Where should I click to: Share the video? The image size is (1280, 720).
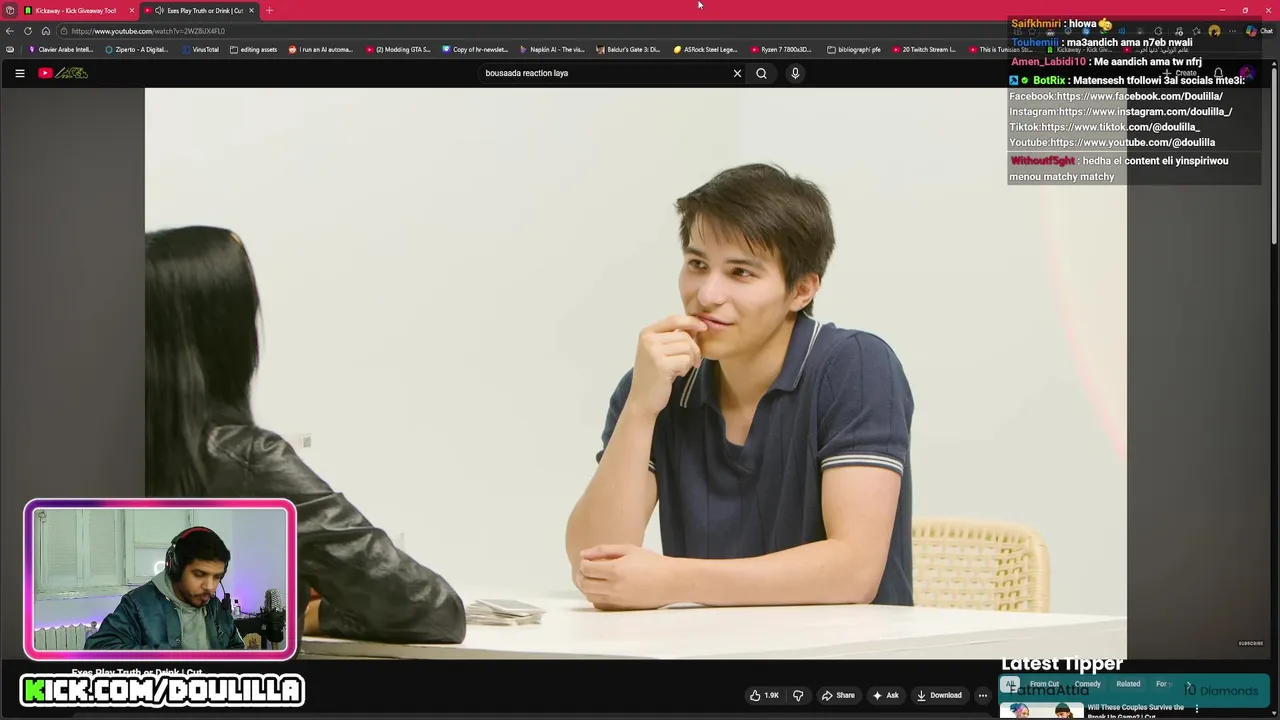click(838, 695)
